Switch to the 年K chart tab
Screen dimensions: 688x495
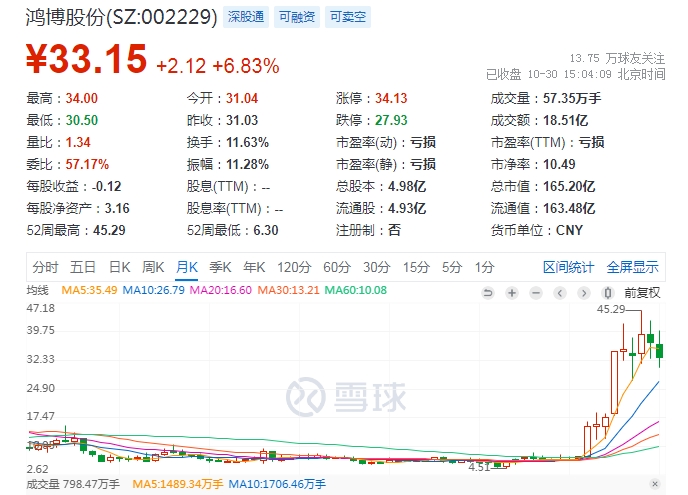[254, 267]
